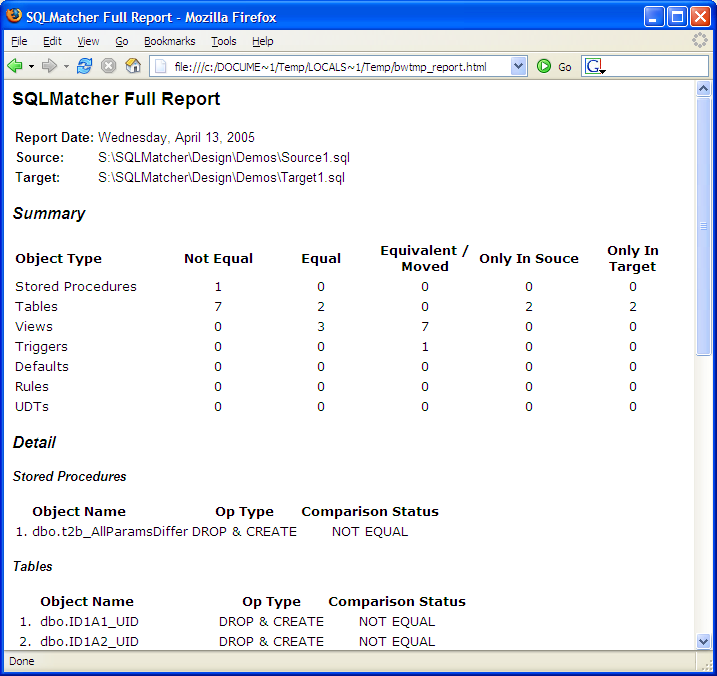Click the 'Stored Procedures' summary row label

pyautogui.click(x=76, y=287)
